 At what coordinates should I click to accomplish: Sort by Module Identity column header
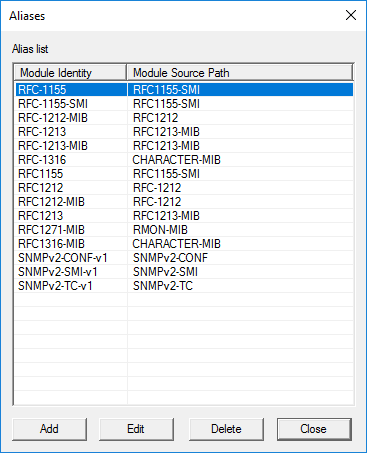[x=70, y=73]
